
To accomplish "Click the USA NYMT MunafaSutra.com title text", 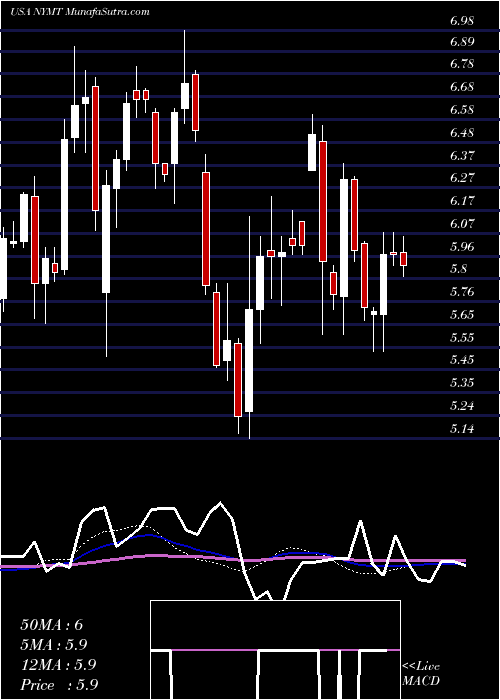I will pyautogui.click(x=80, y=12).
